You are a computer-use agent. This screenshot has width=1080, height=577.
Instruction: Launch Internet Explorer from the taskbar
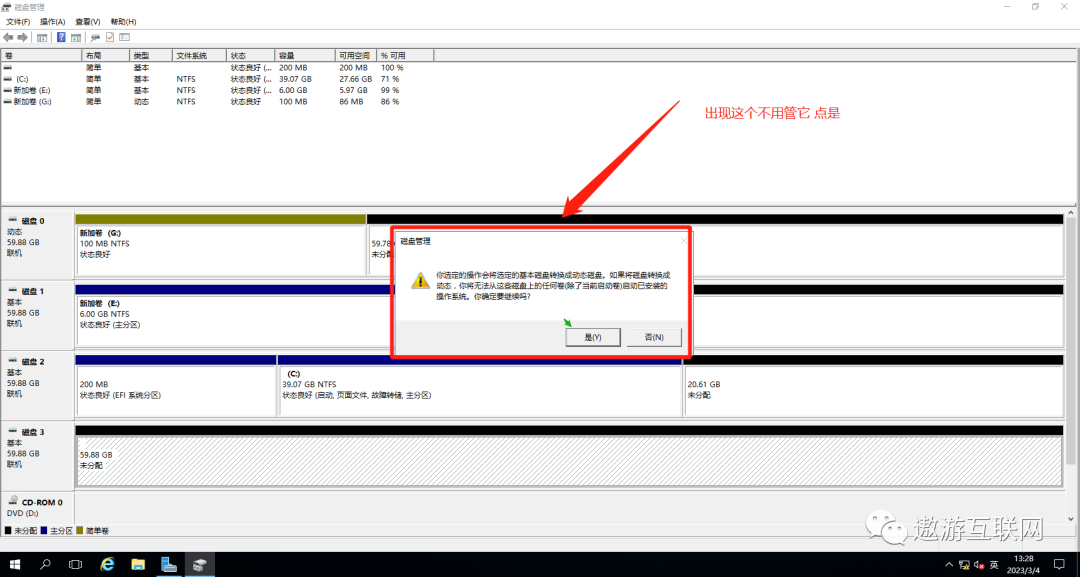(107, 565)
